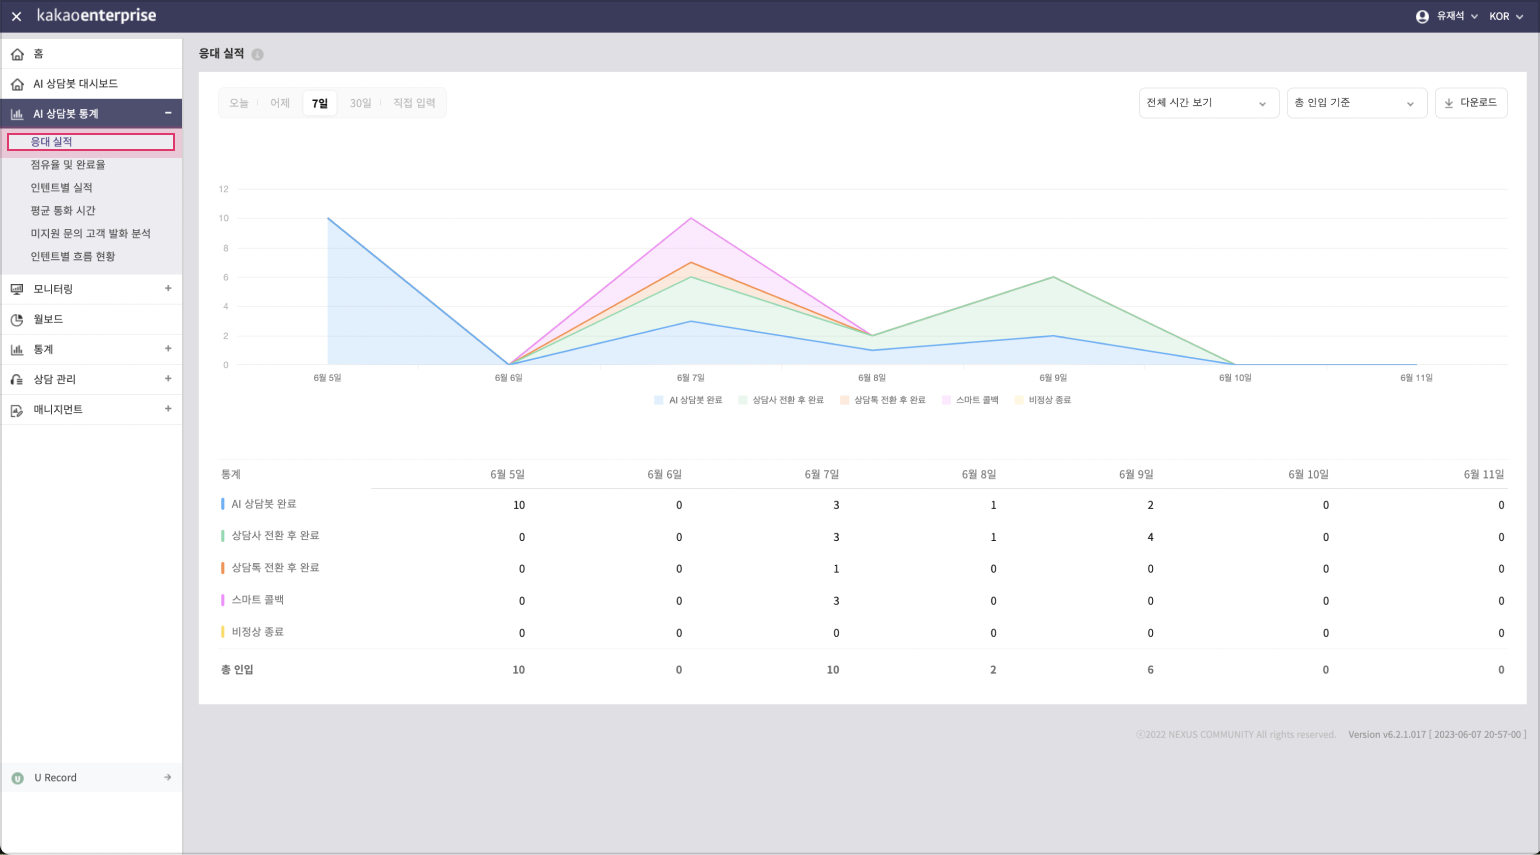Click the 매니지먼트 edit icon
Screen dimensions: 1540x855
[x=17, y=410]
